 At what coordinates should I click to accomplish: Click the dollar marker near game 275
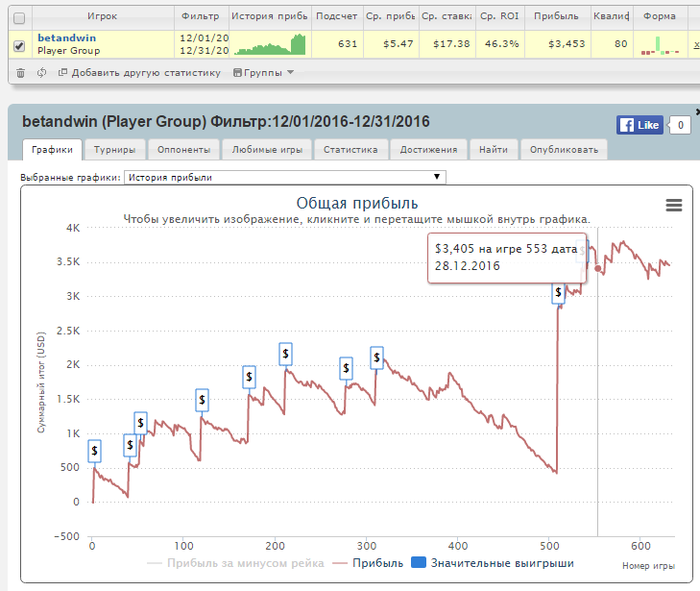pyautogui.click(x=346, y=368)
